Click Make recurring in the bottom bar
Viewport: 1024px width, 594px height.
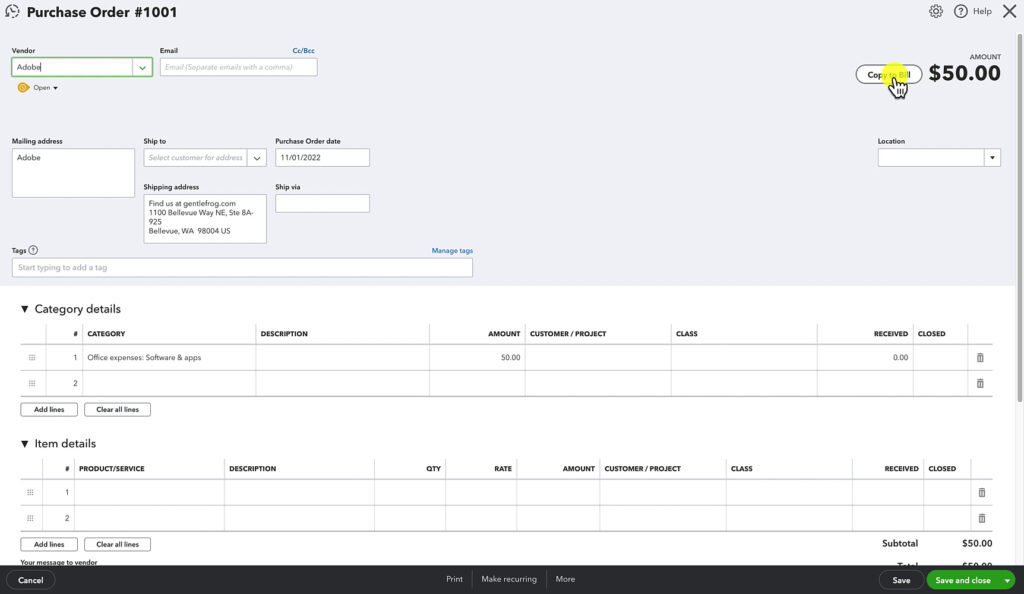pyautogui.click(x=507, y=578)
